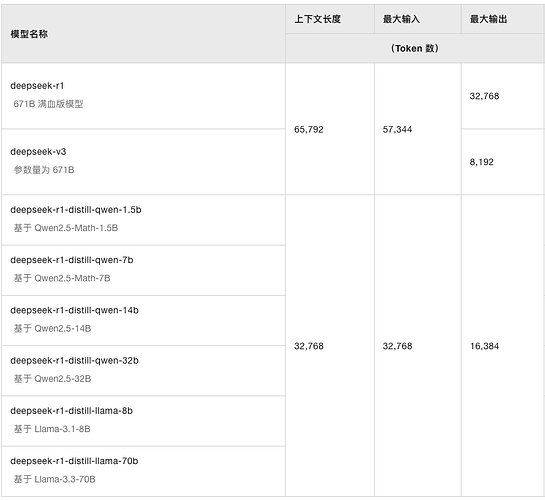Click the 基于 Qwen2.5-Math-1.5B description text
Image resolution: width=545 pixels, height=500 pixels.
coord(66,228)
